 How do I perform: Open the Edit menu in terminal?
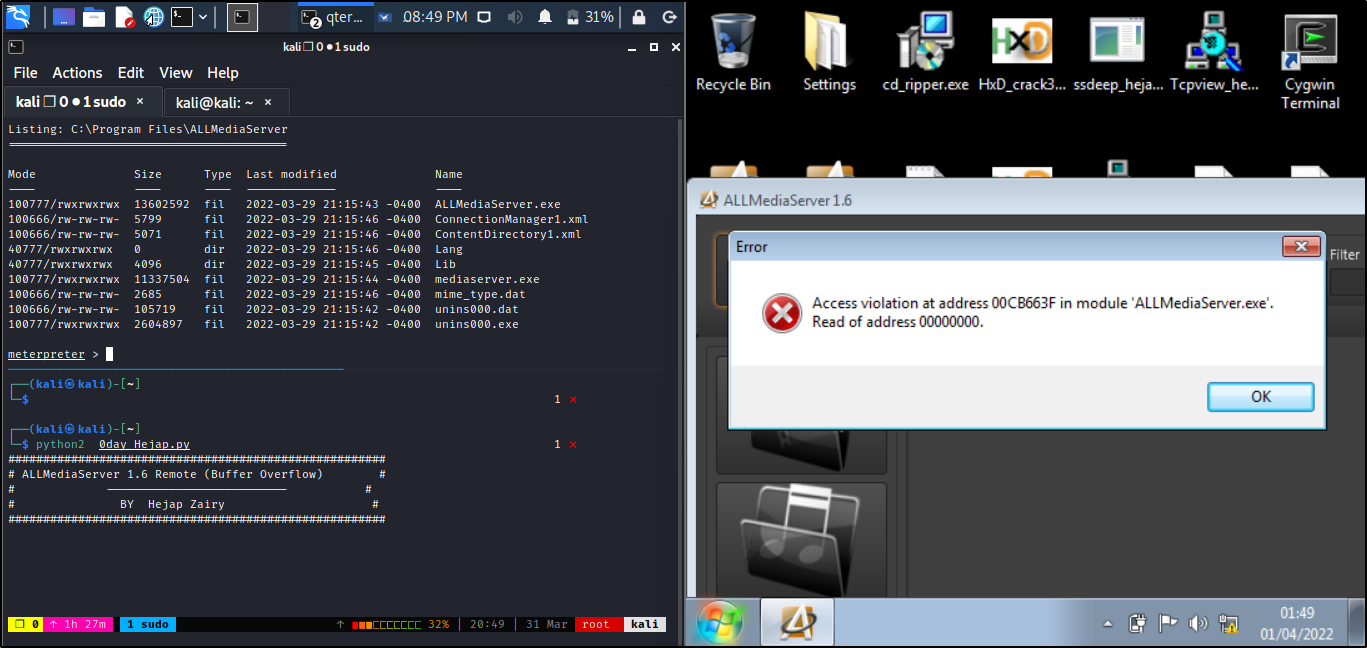(131, 73)
